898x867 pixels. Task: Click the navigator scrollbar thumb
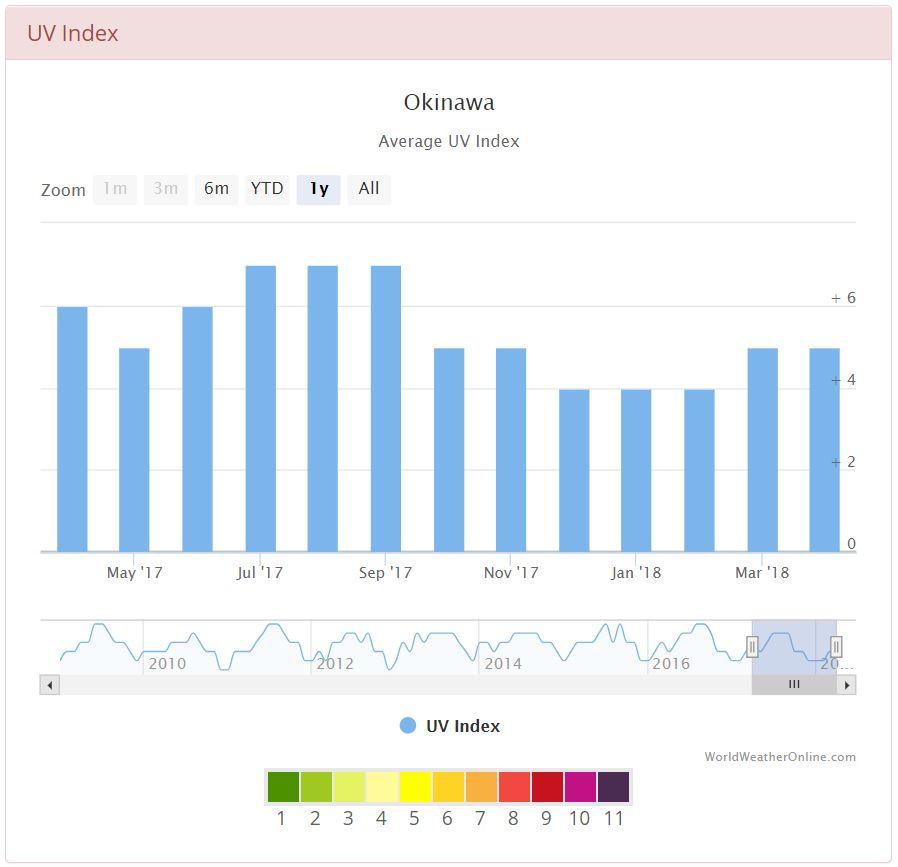pyautogui.click(x=794, y=685)
